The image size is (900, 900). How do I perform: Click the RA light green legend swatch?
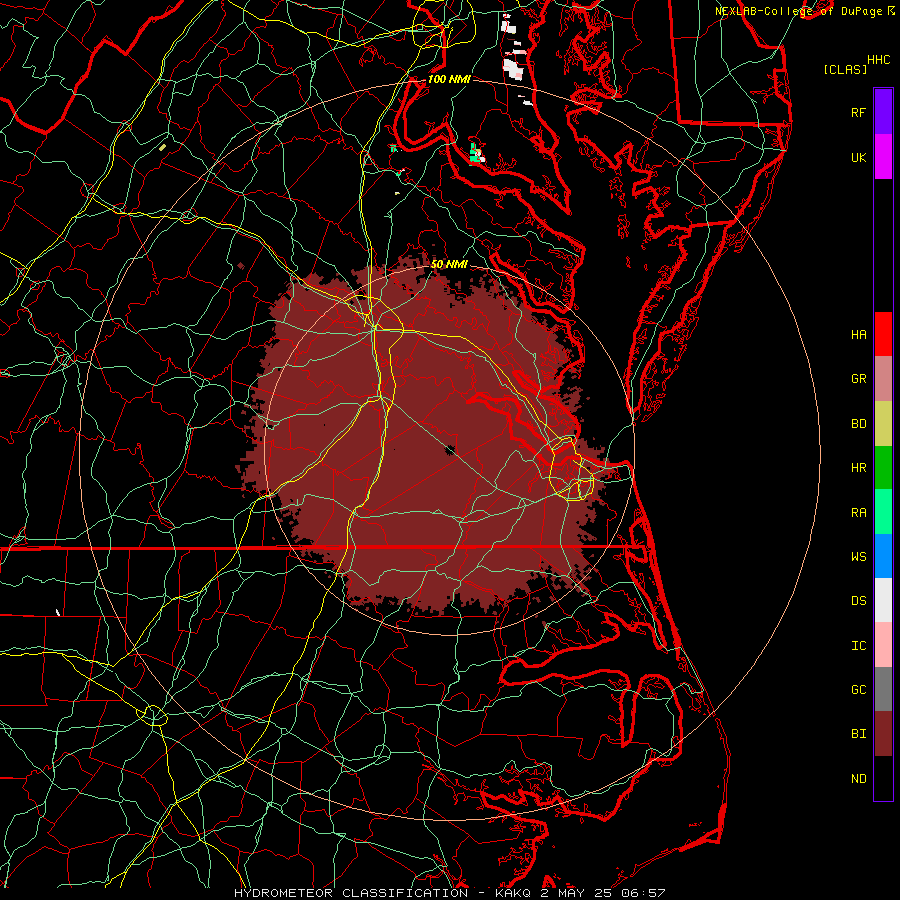tap(883, 512)
